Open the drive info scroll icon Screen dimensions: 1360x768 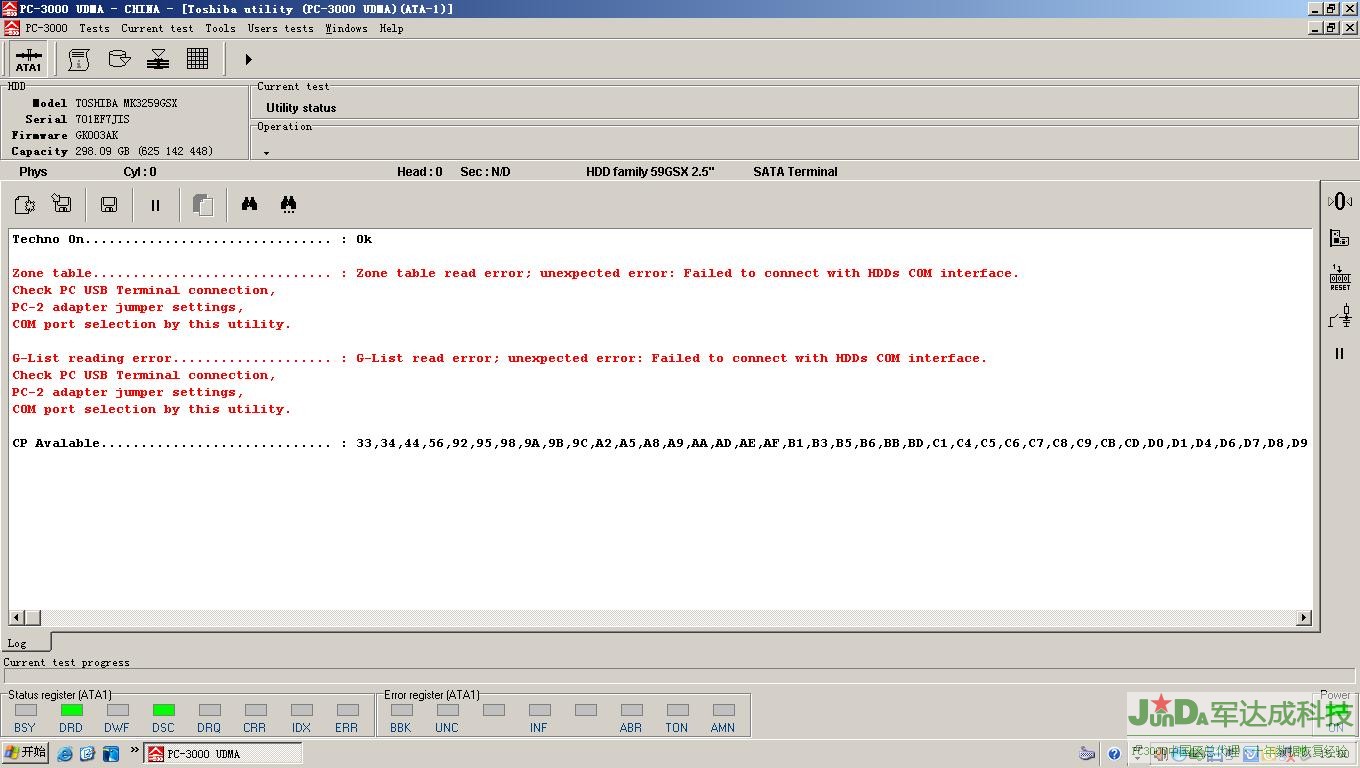[79, 59]
